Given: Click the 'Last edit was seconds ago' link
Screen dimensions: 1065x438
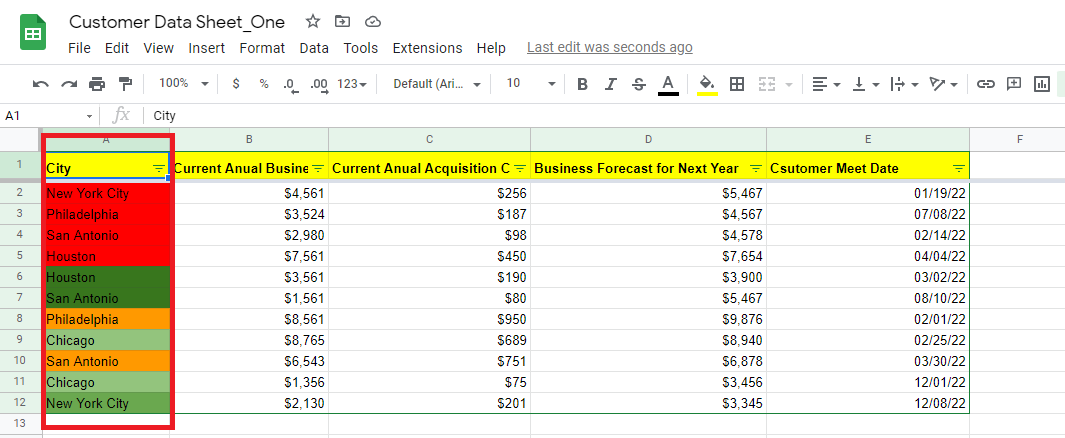Looking at the screenshot, I should point(609,47).
